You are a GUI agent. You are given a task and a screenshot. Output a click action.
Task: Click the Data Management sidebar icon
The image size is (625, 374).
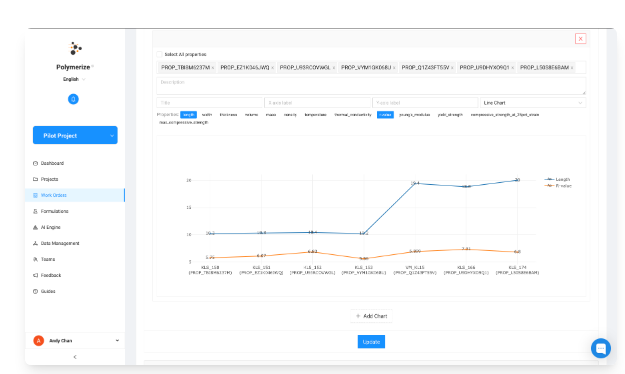35,243
